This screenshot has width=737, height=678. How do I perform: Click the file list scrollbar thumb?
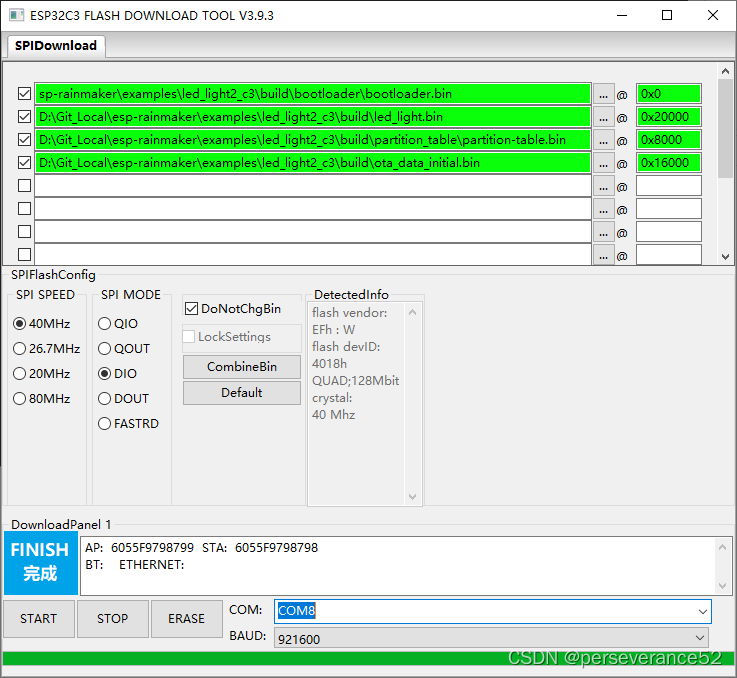pyautogui.click(x=725, y=128)
